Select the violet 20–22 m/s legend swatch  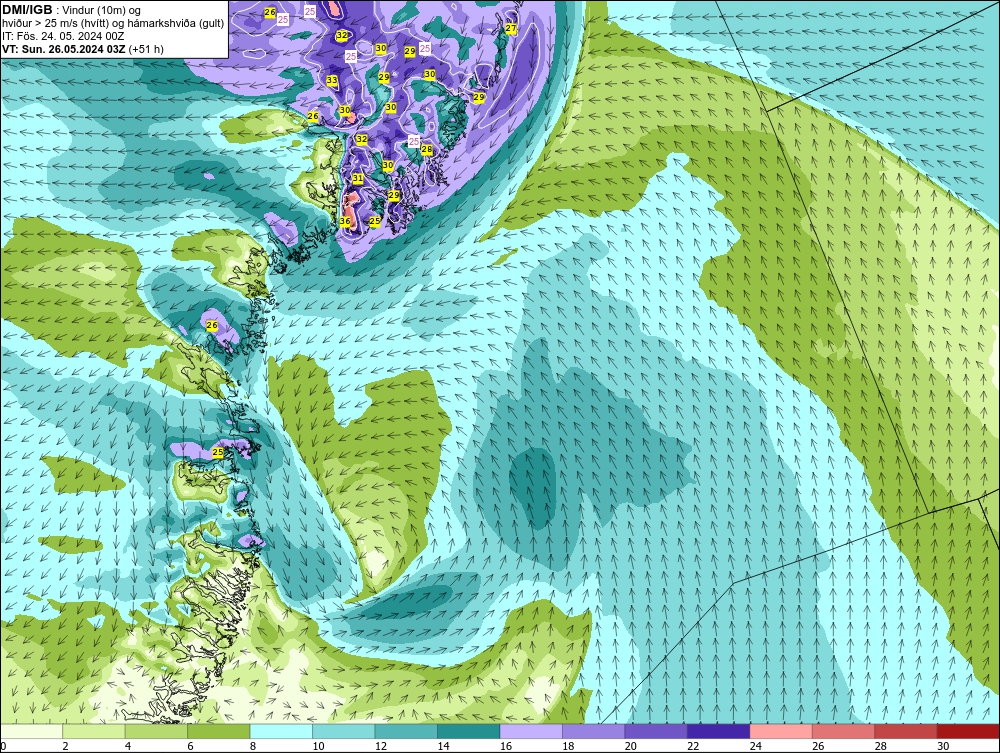pos(656,731)
